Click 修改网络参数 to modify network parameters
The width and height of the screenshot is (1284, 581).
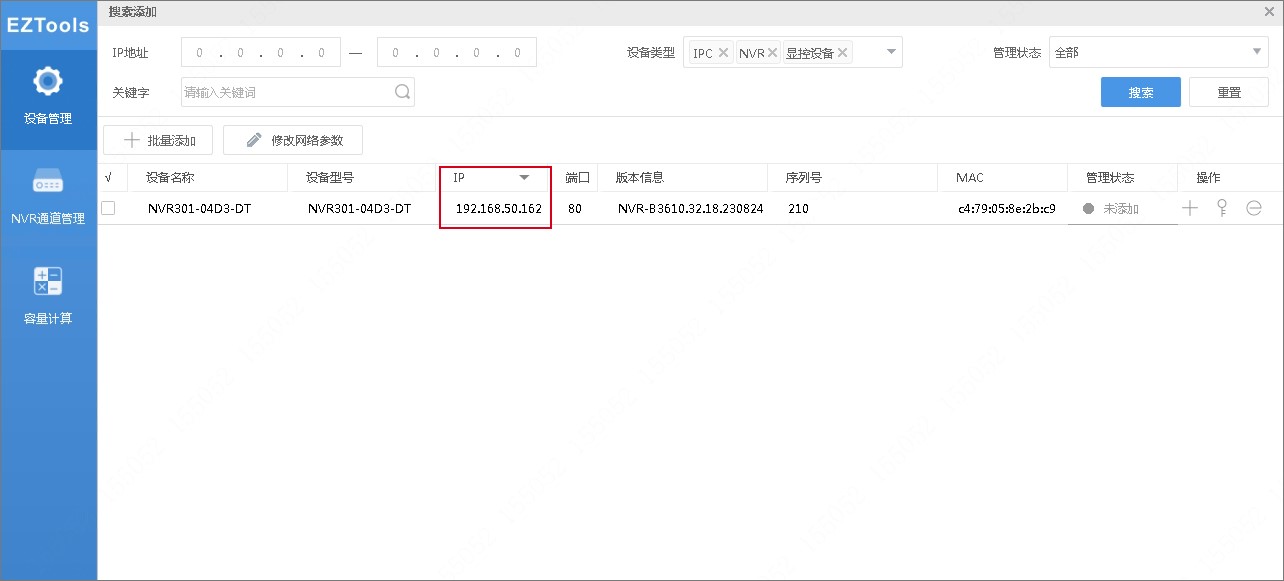tap(292, 139)
